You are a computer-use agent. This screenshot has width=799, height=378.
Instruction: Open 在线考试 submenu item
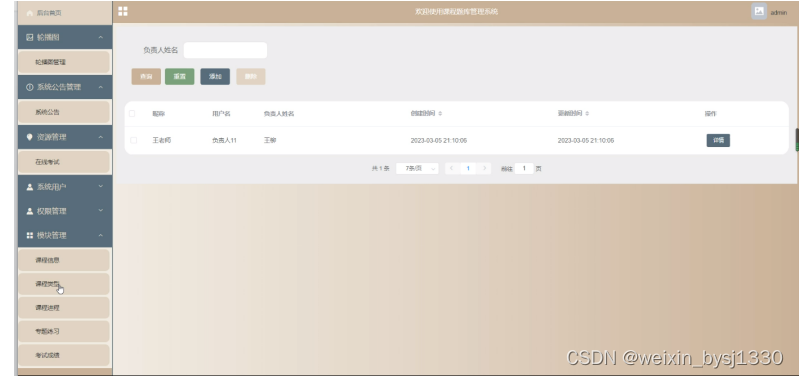[64, 162]
